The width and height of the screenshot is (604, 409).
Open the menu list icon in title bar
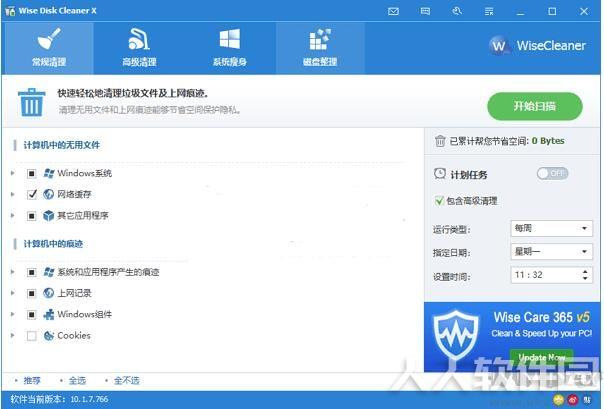click(489, 12)
